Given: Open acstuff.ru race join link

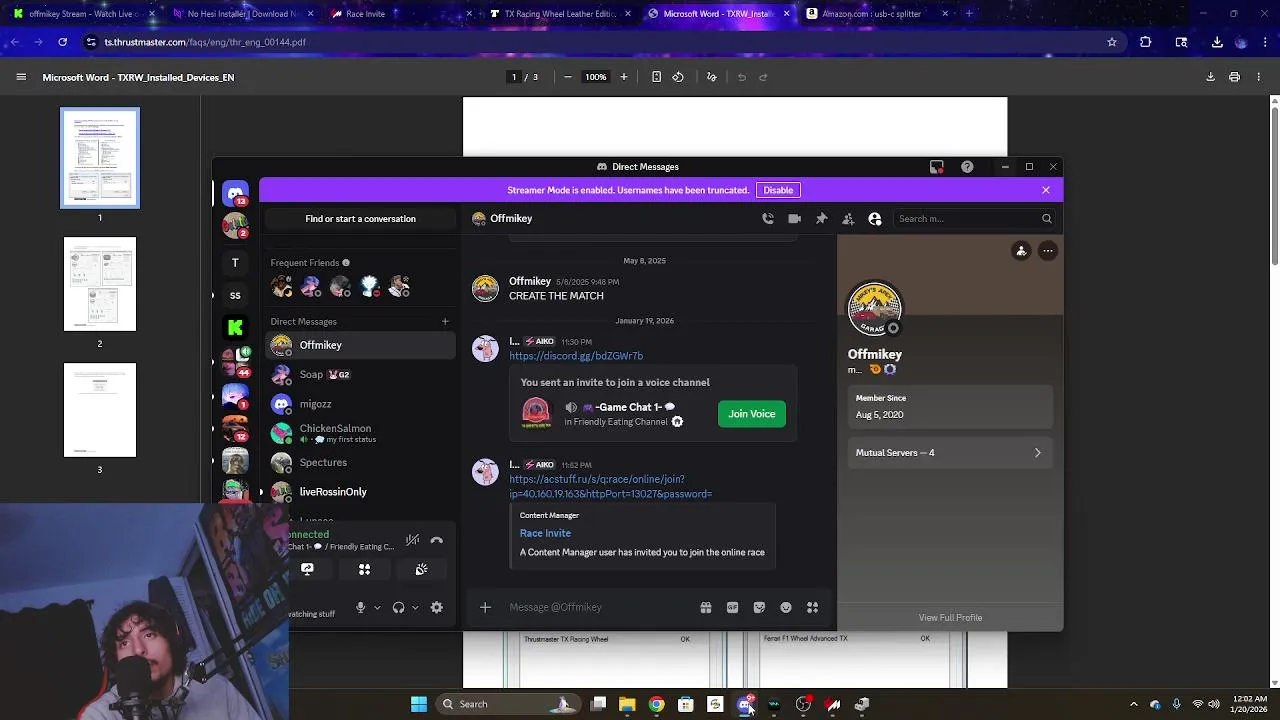Looking at the screenshot, I should 610,486.
